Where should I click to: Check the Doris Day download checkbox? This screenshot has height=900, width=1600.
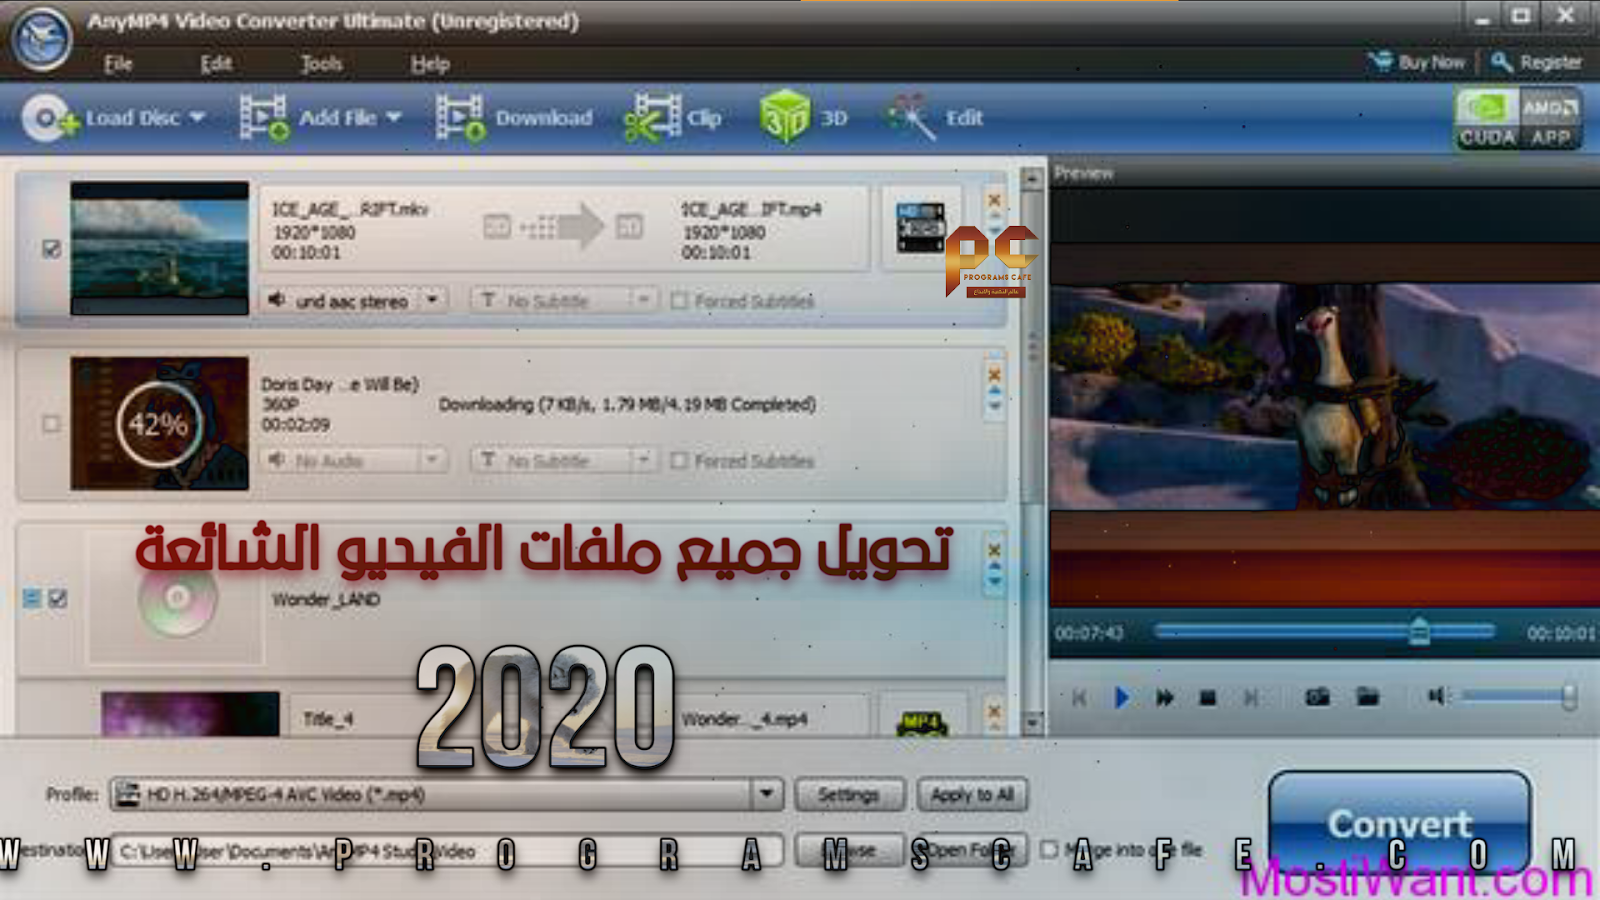click(x=51, y=424)
